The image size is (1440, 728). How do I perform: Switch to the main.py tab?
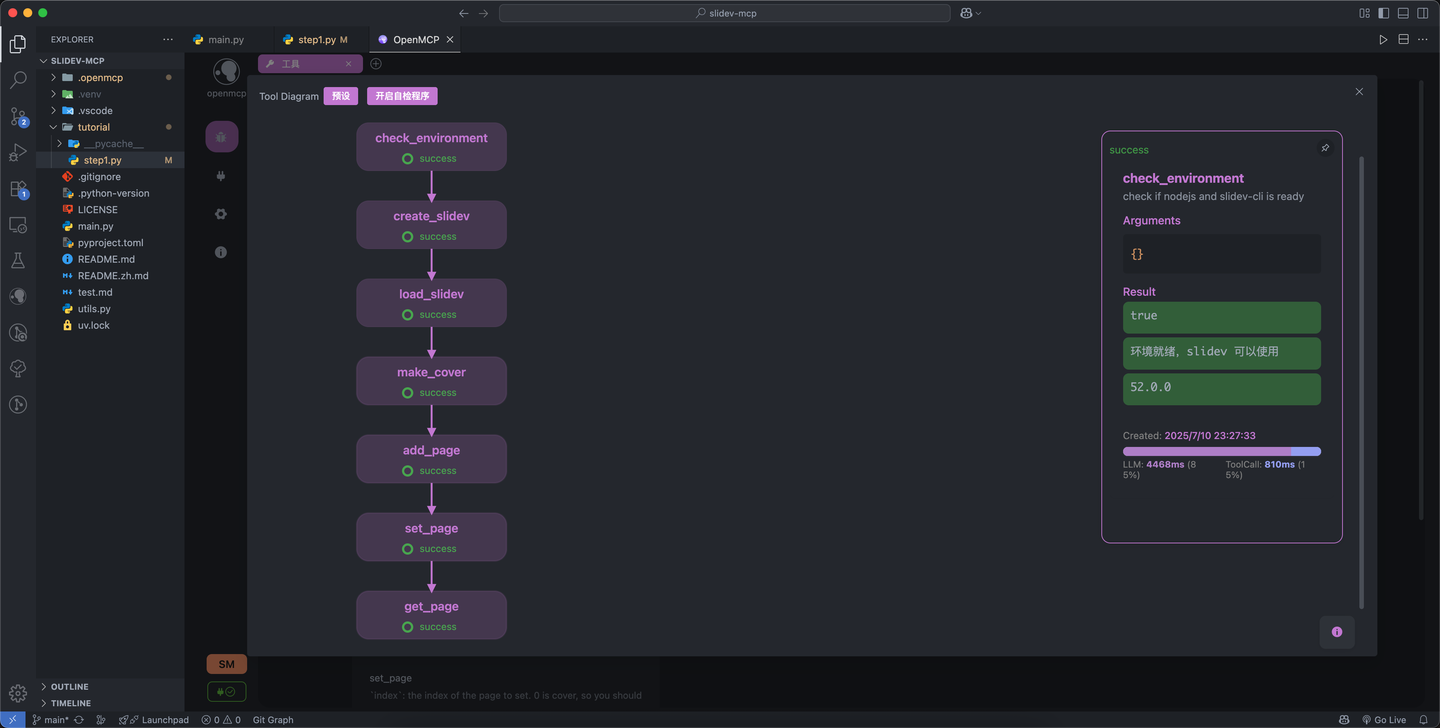click(226, 40)
